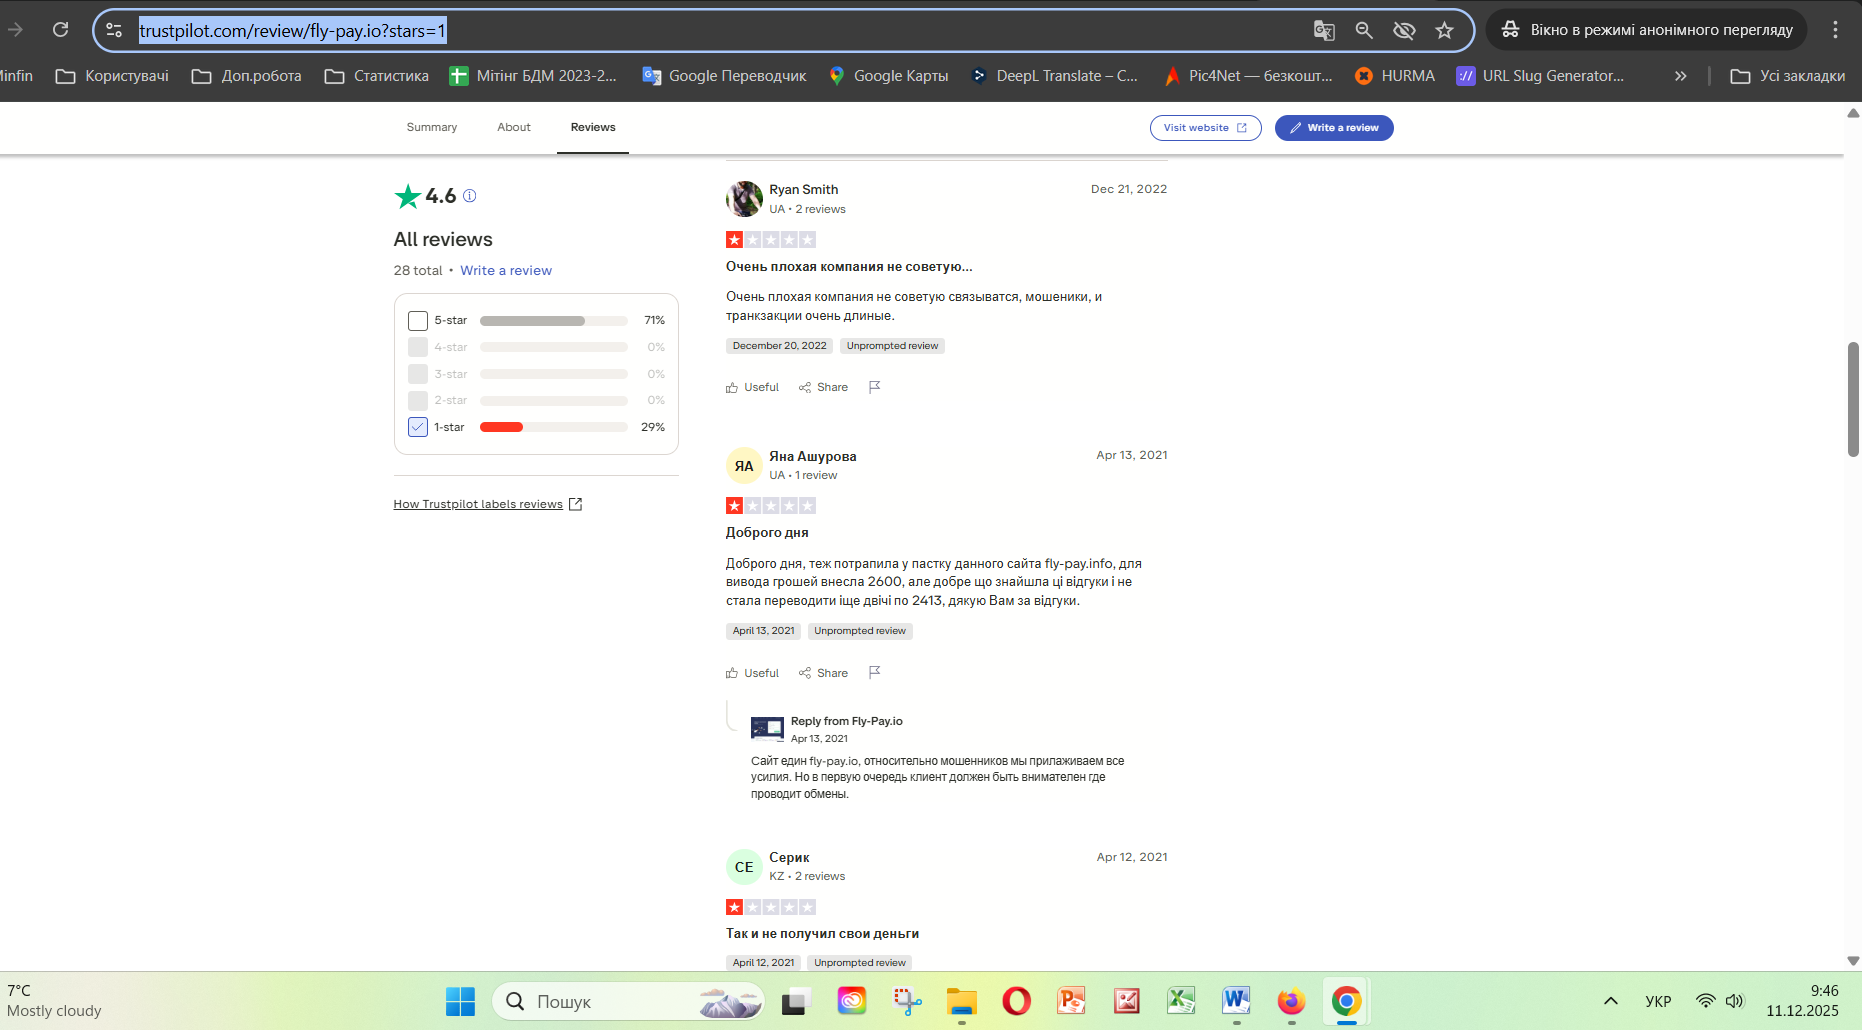The height and width of the screenshot is (1030, 1862).
Task: Open the Google Переводчик bookmark
Action: coord(724,76)
